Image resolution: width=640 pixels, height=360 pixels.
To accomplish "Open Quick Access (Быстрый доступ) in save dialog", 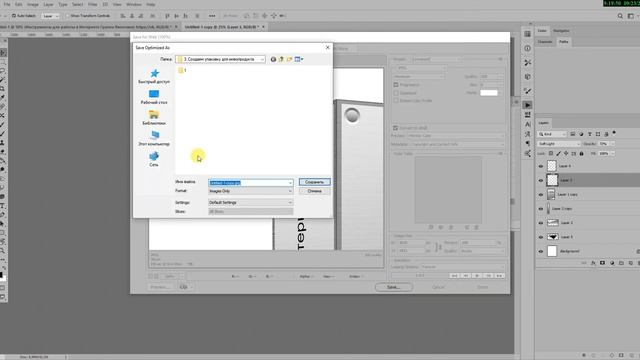I will (154, 76).
